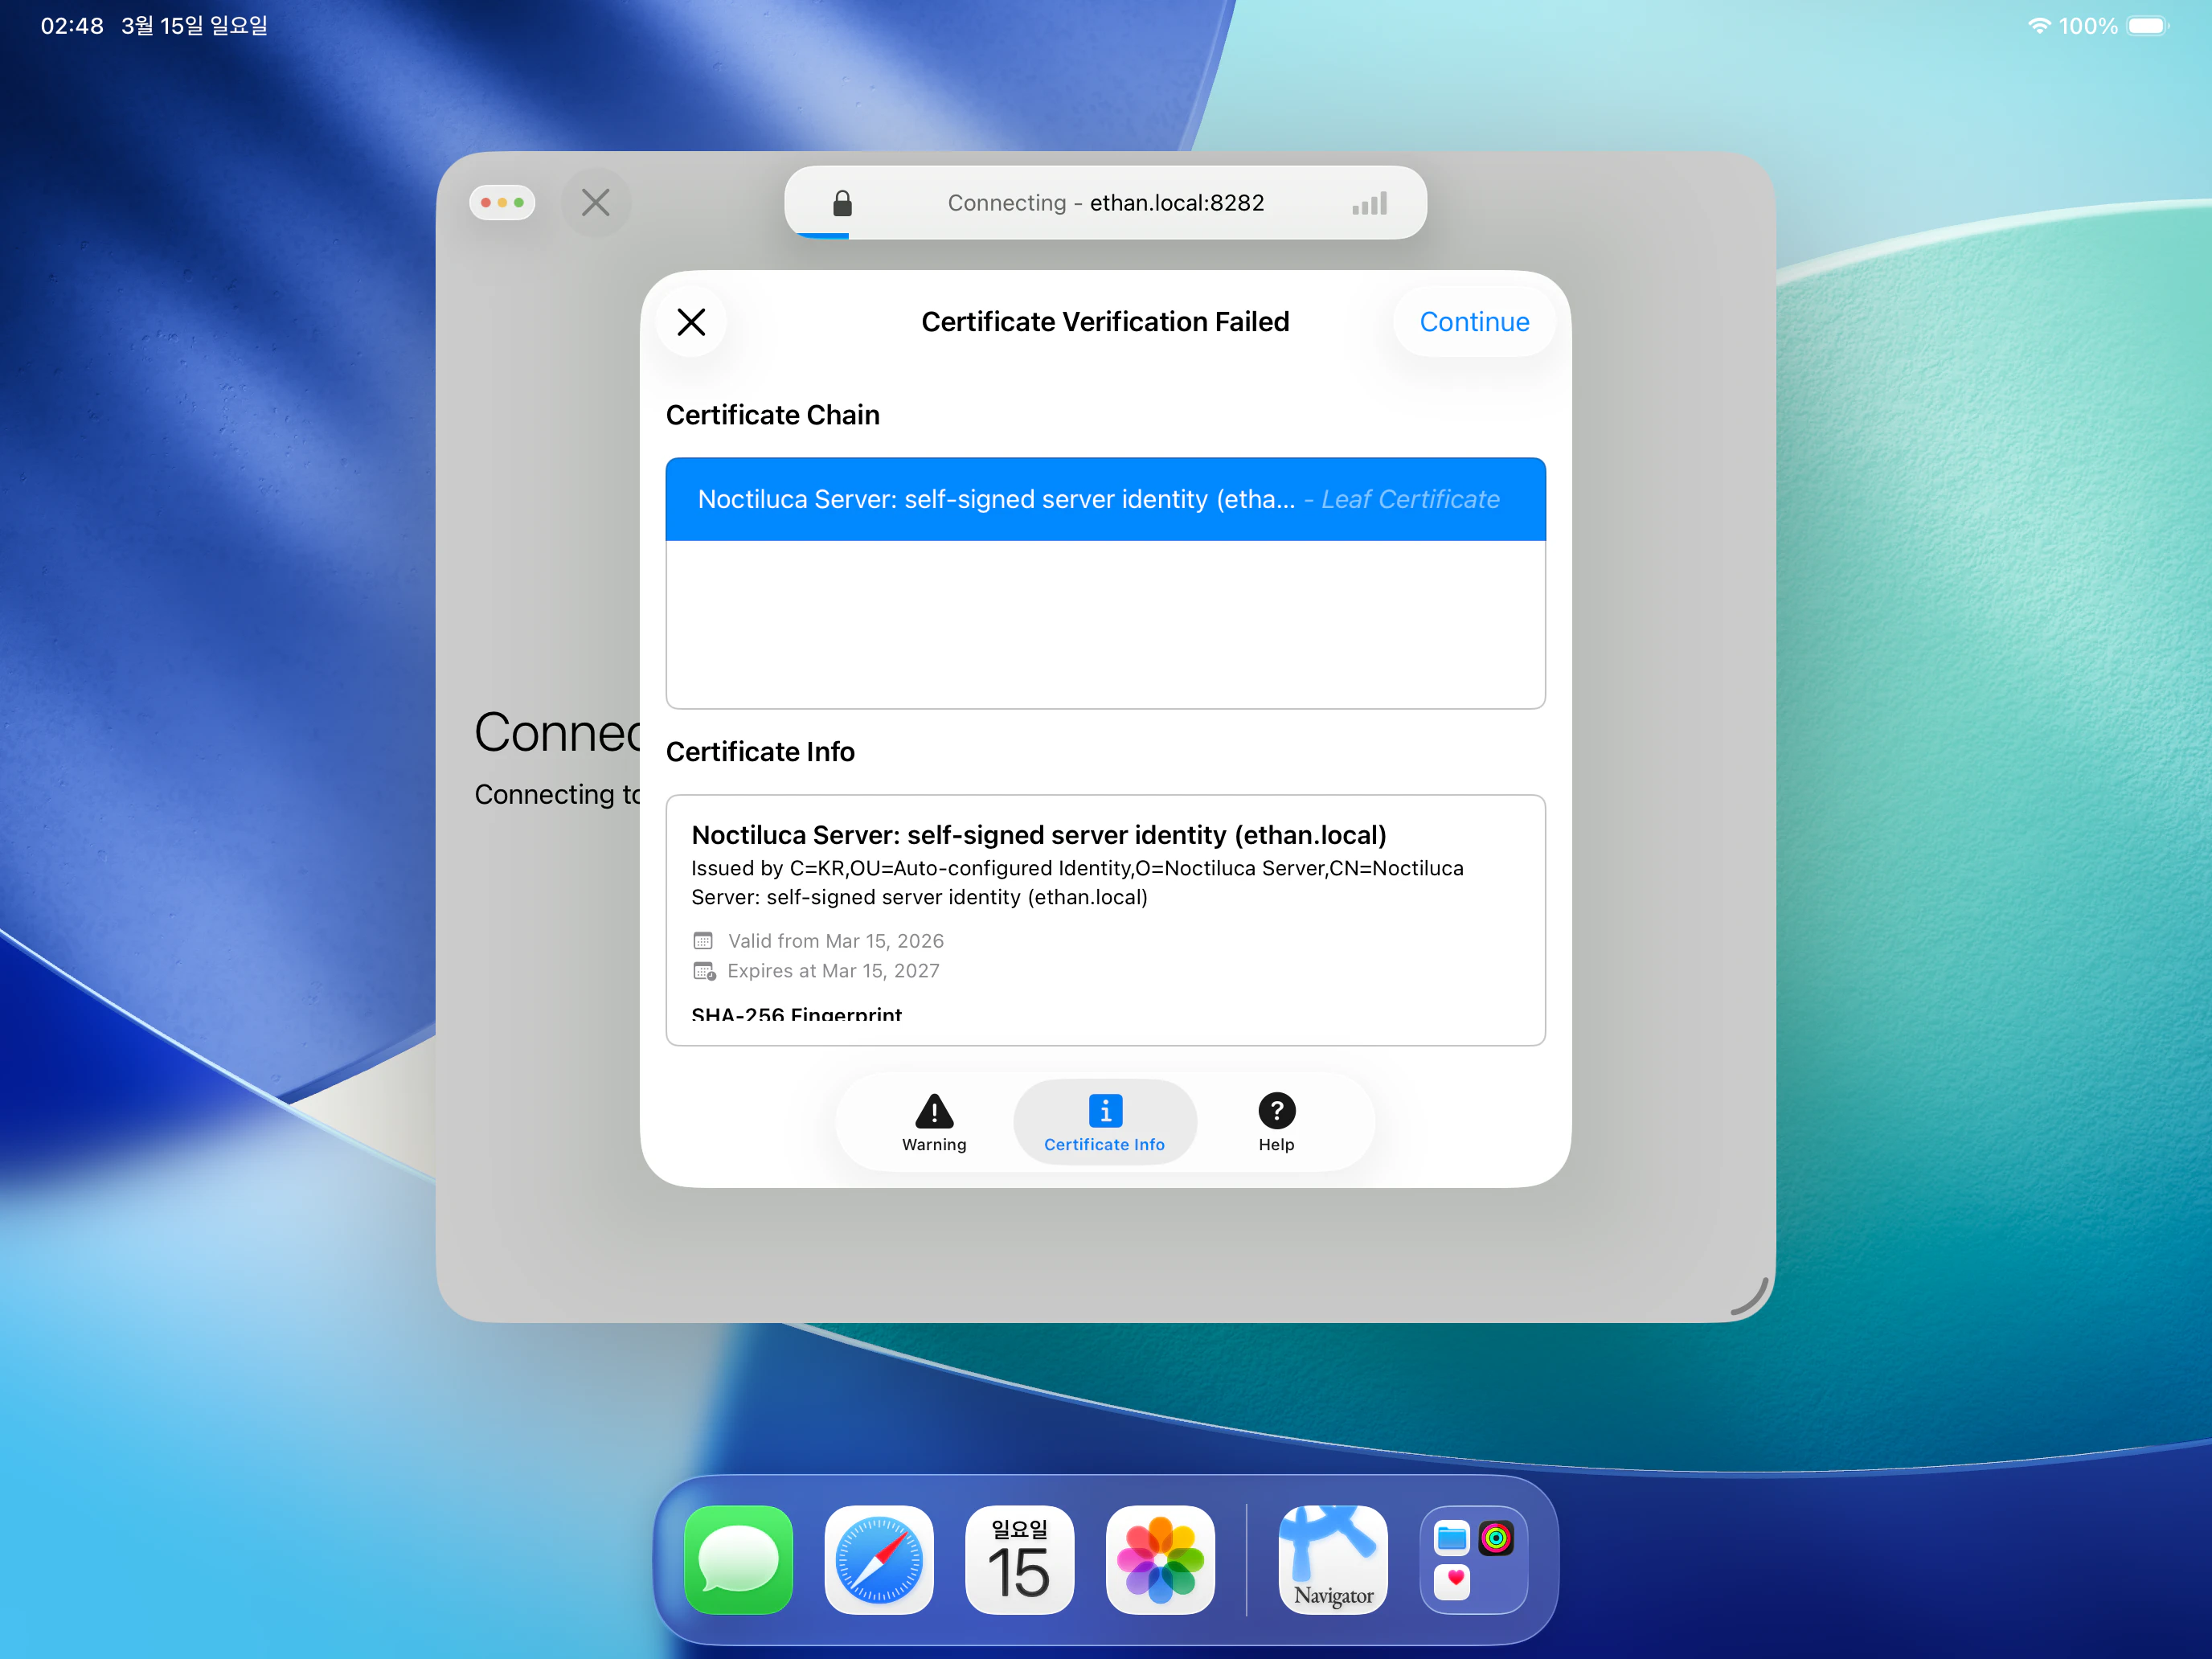Viewport: 2212px width, 1659px height.
Task: Launch Safari from the dock
Action: point(879,1559)
